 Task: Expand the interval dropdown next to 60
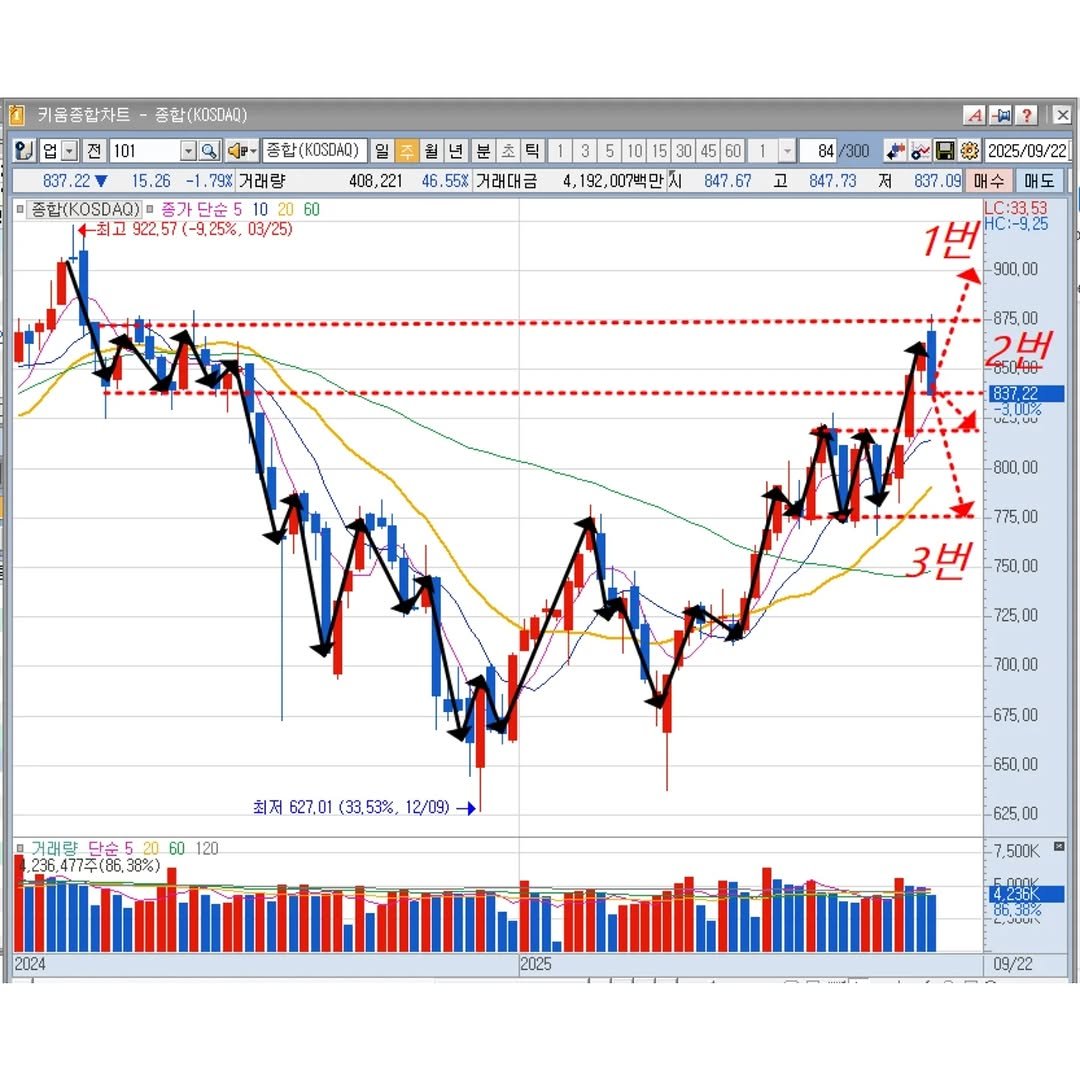pos(787,151)
